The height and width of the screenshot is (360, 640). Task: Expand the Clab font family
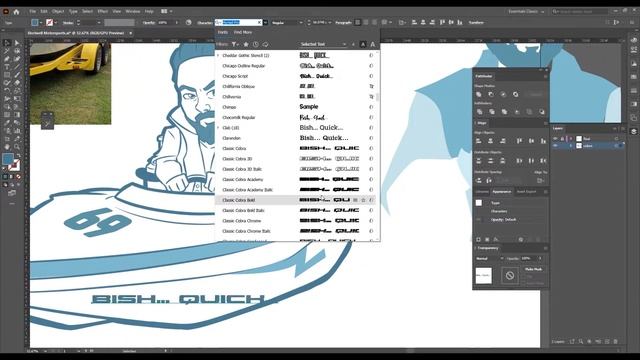218,128
